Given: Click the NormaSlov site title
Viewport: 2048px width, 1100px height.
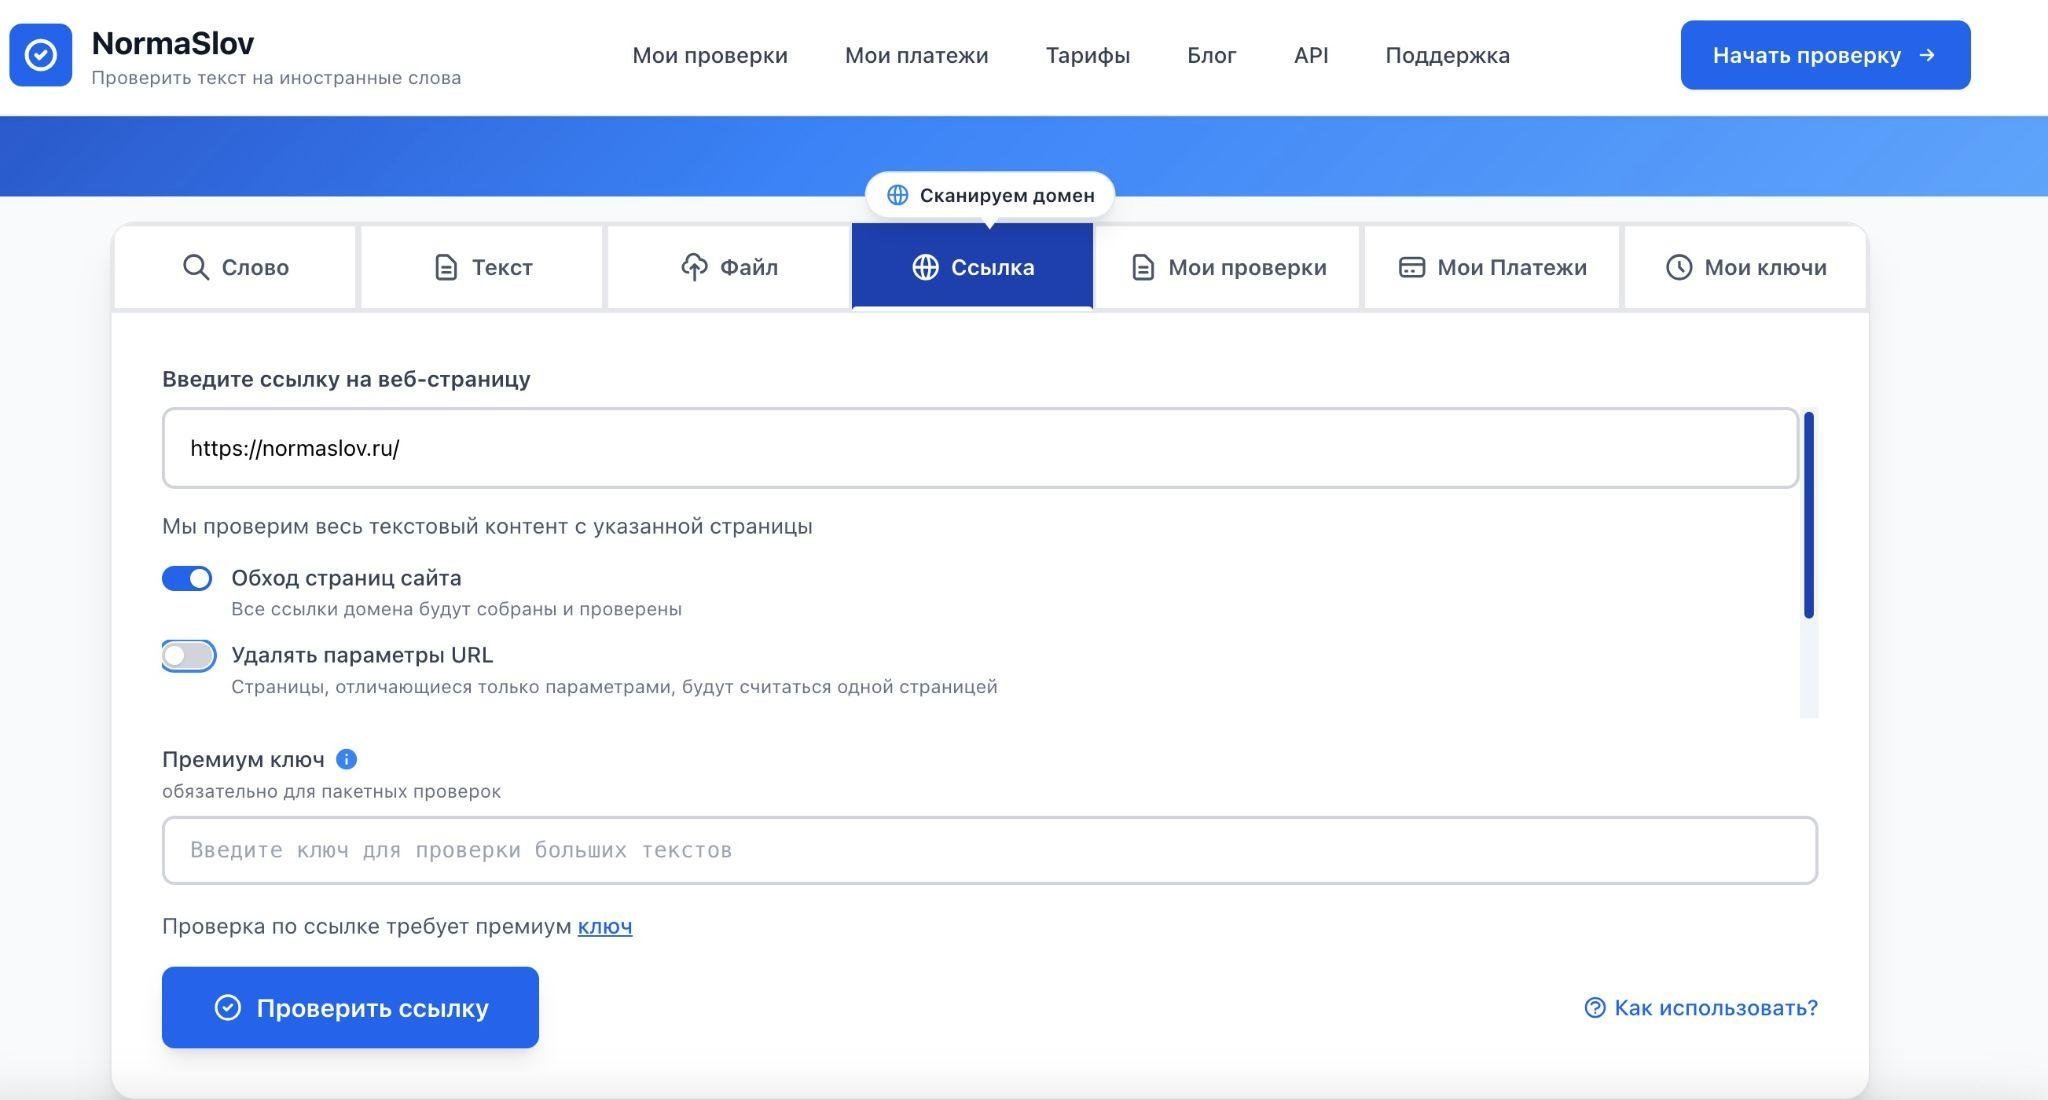Looking at the screenshot, I should coord(173,43).
